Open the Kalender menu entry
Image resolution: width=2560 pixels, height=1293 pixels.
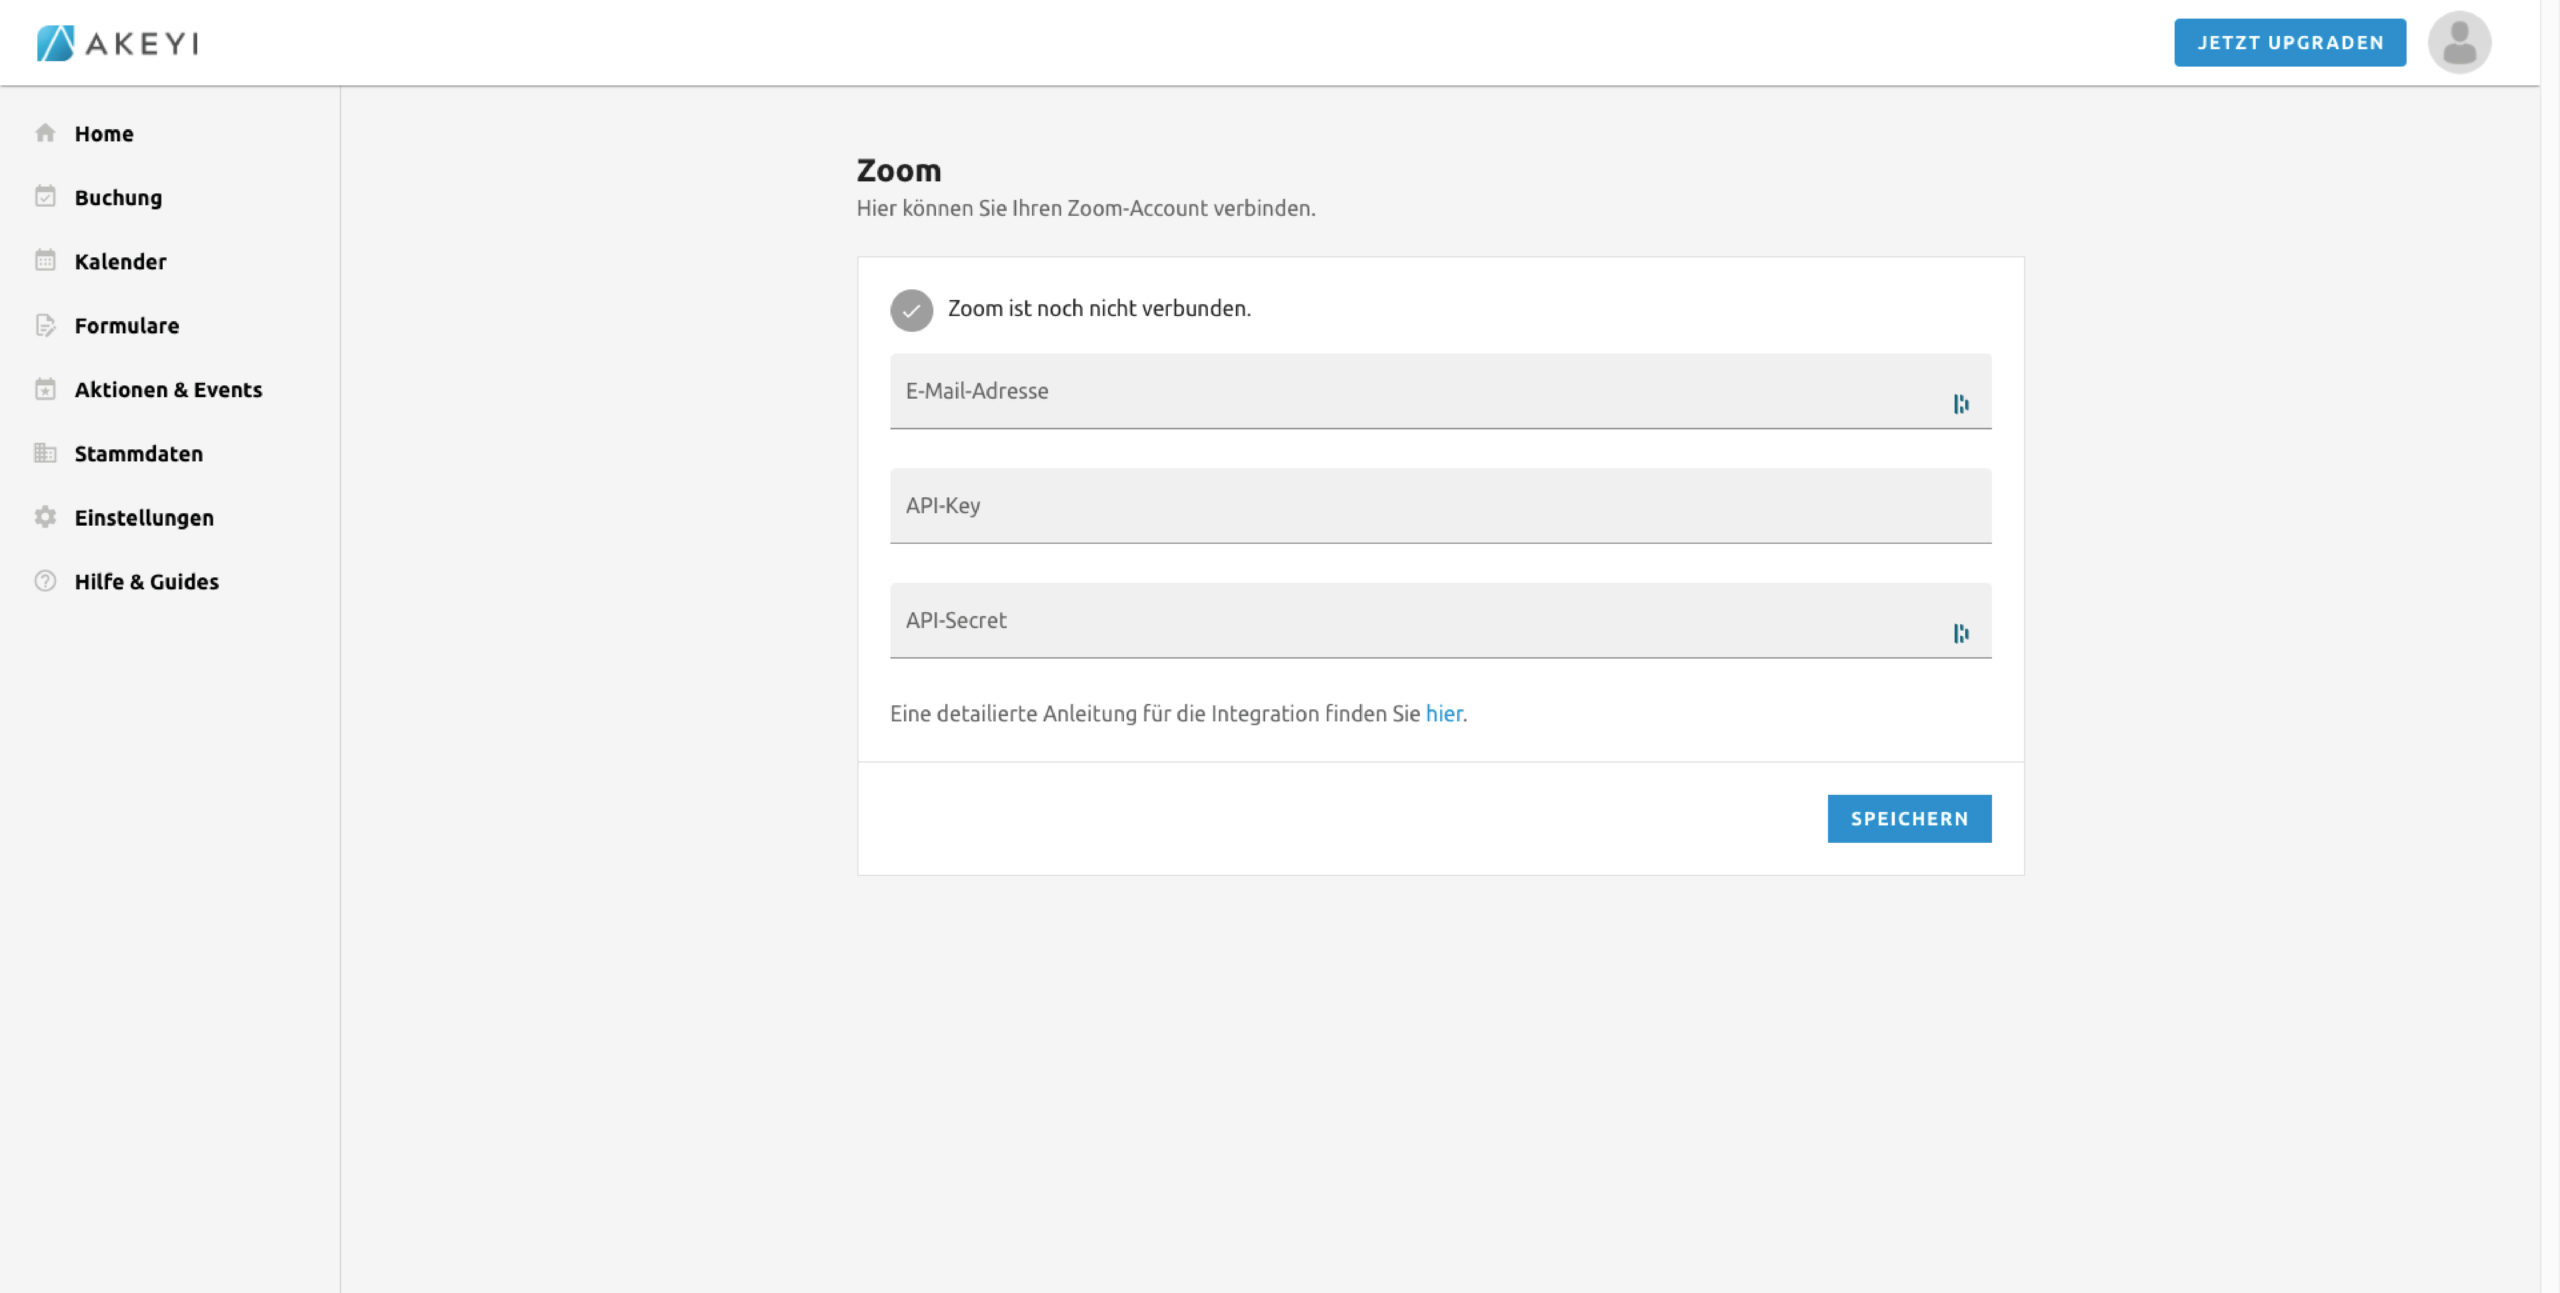click(120, 262)
